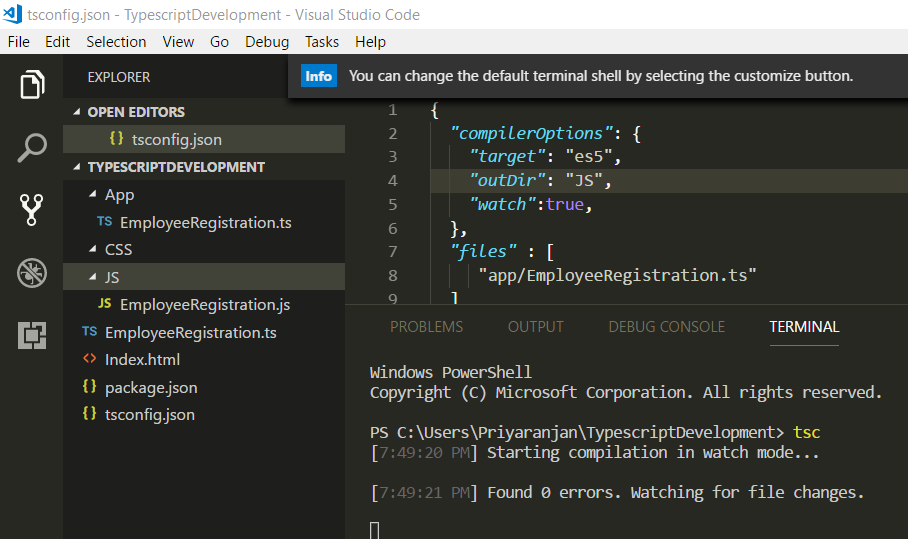908x539 pixels.
Task: Open the Debug menu
Action: [267, 42]
